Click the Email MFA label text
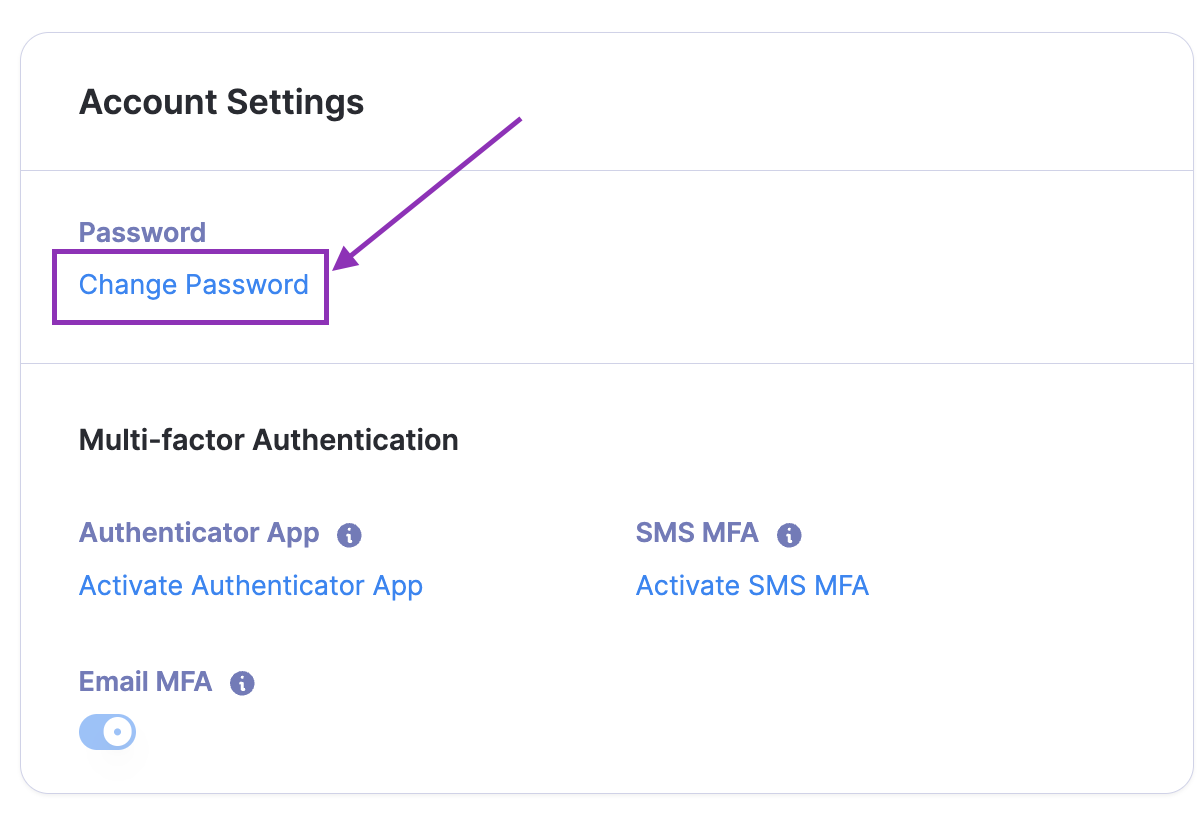 pyautogui.click(x=145, y=682)
